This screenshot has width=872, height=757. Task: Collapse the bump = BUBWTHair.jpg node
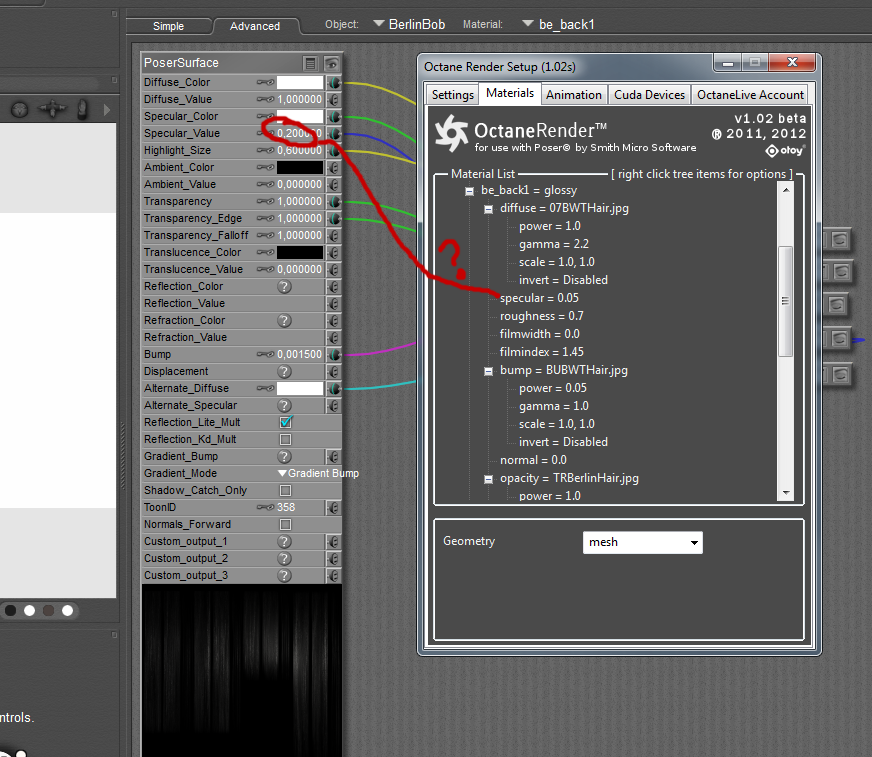coord(488,371)
